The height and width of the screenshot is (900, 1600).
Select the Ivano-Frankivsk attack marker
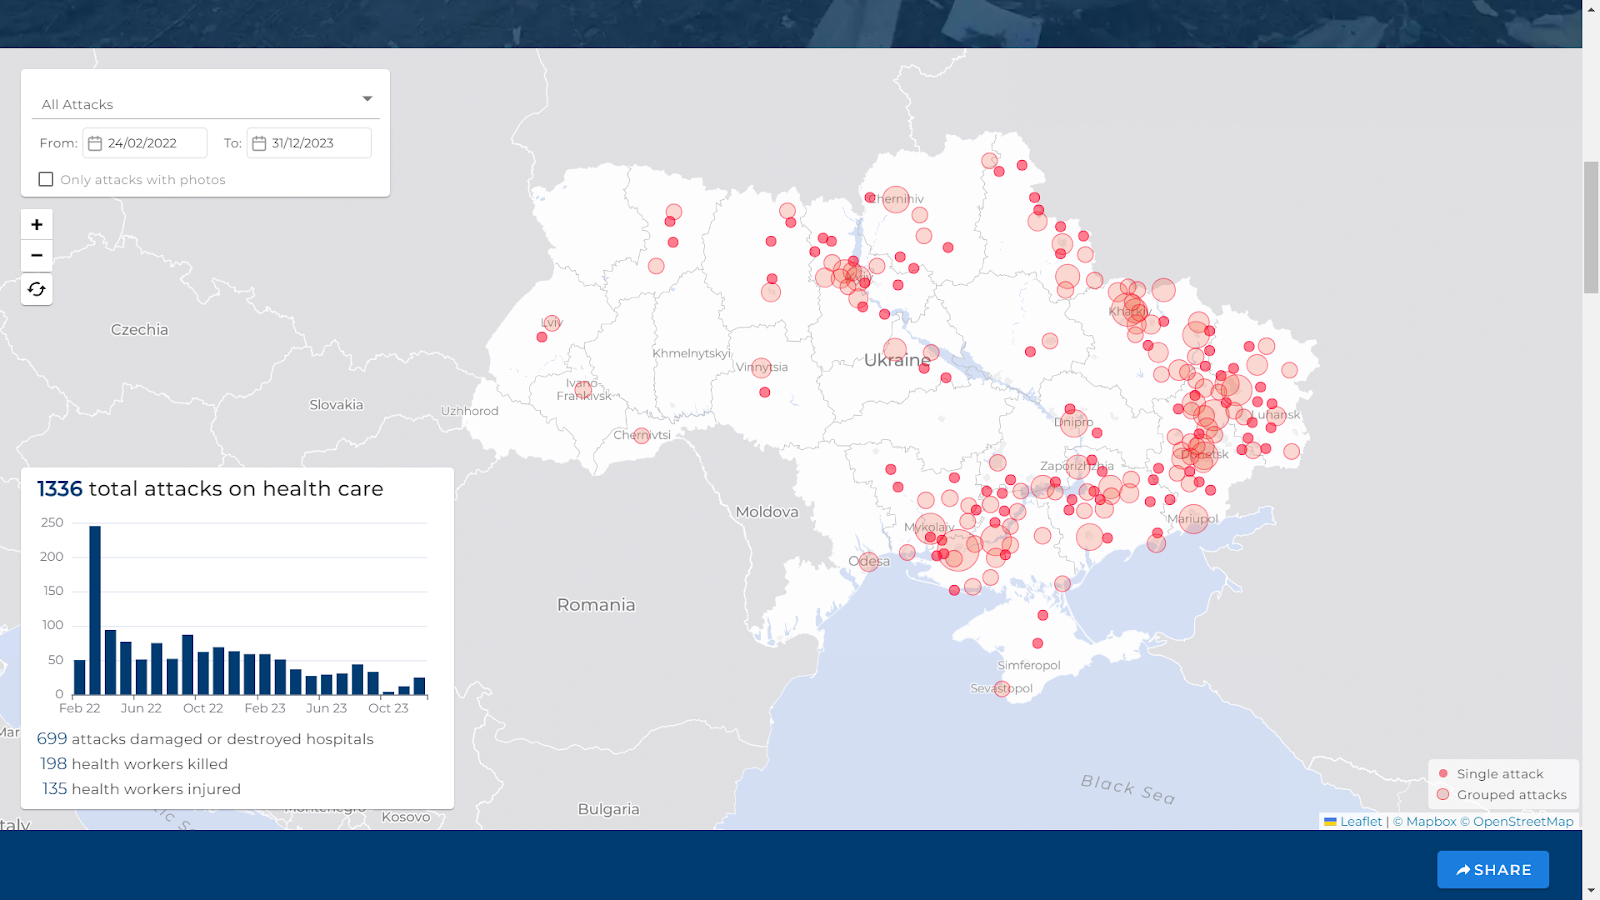tap(584, 389)
